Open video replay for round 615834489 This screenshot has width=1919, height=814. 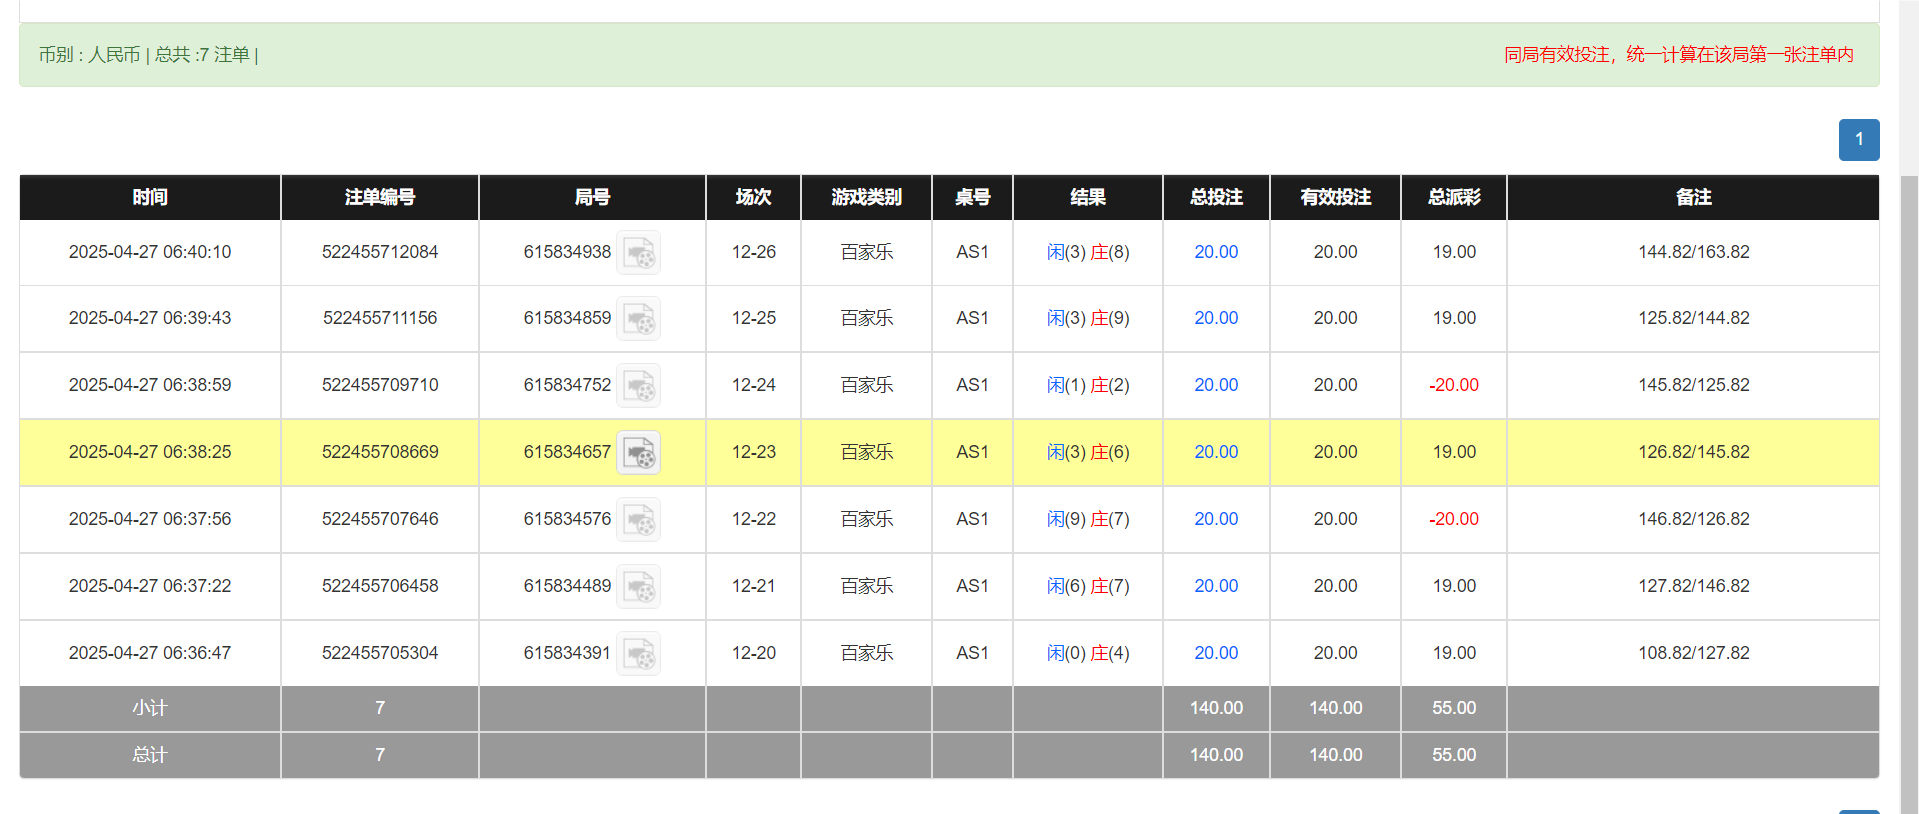(638, 587)
